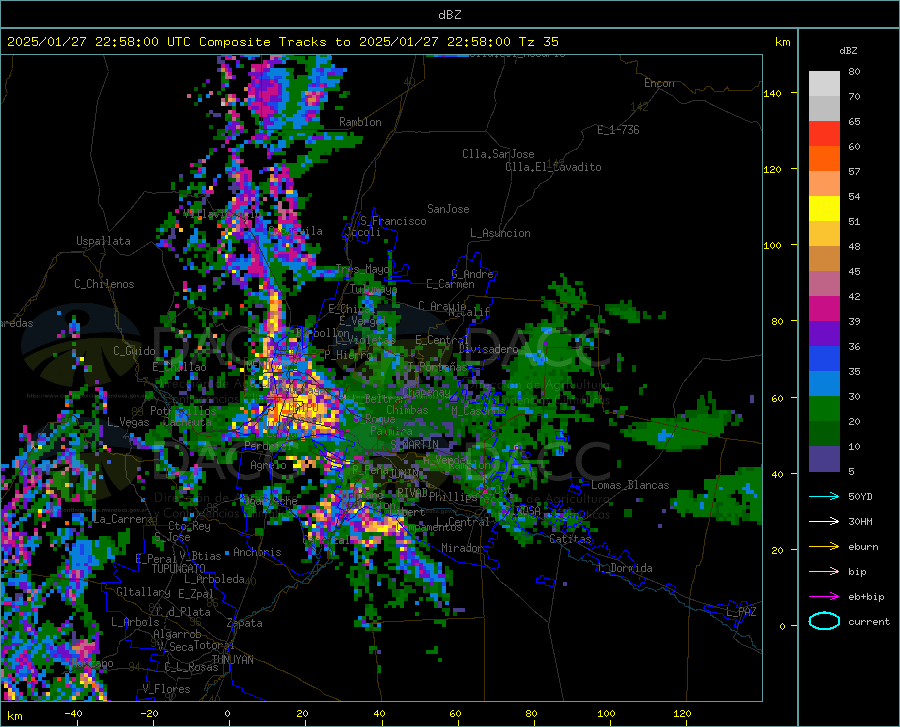Click the Zapata place label

245,623
